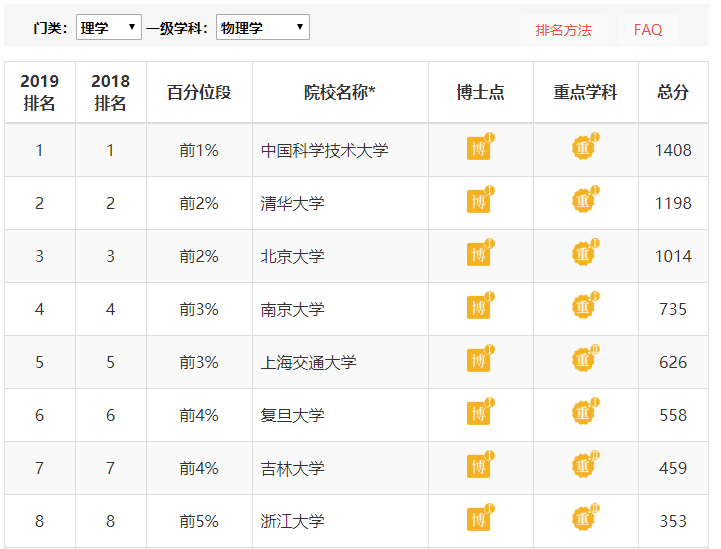Select the school name 浙江大学
Screen dimensions: 721x549
292,521
